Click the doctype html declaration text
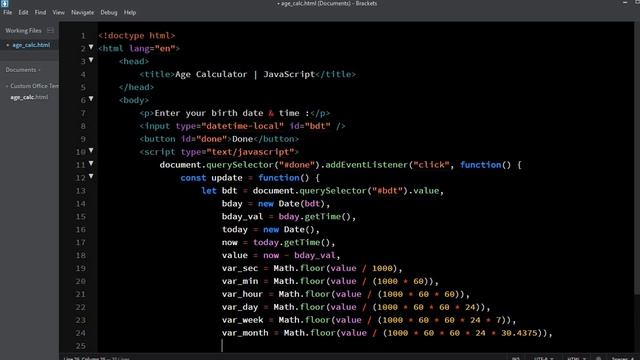This screenshot has height=360, width=640. [137, 36]
